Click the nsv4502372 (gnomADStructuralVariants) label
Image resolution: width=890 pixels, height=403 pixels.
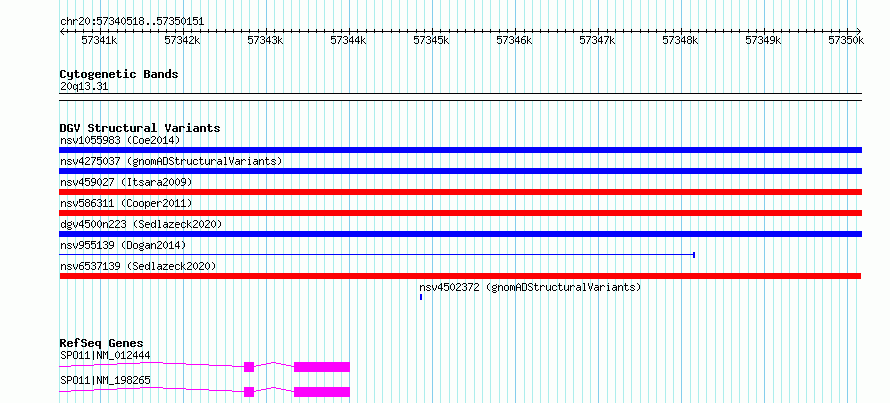[530, 287]
